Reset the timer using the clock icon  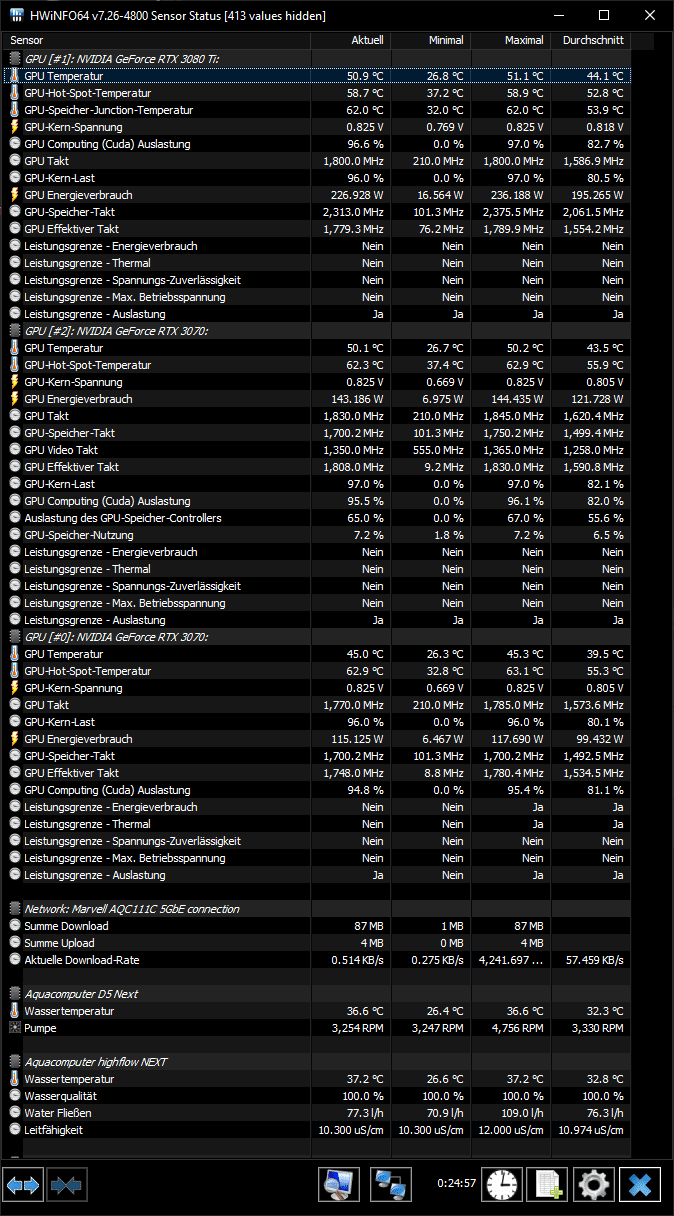[503, 1185]
